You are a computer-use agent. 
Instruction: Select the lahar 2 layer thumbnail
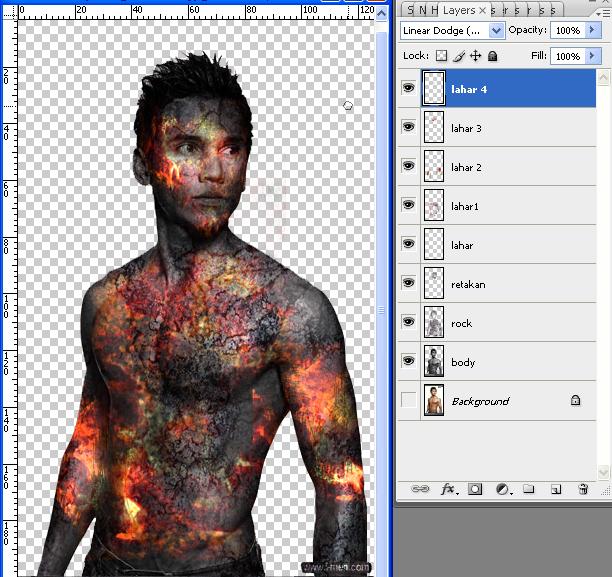click(434, 166)
